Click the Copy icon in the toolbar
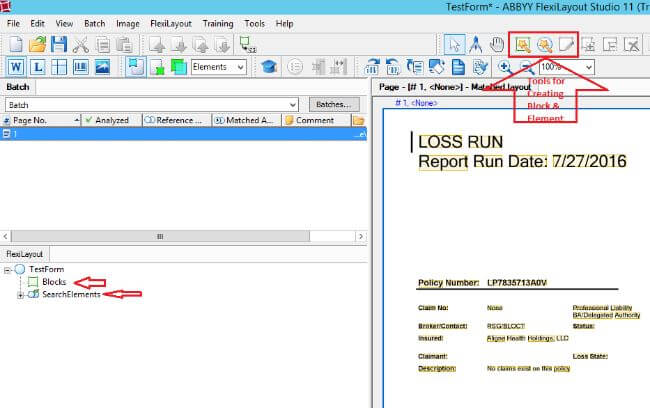The image size is (650, 408). click(x=102, y=44)
